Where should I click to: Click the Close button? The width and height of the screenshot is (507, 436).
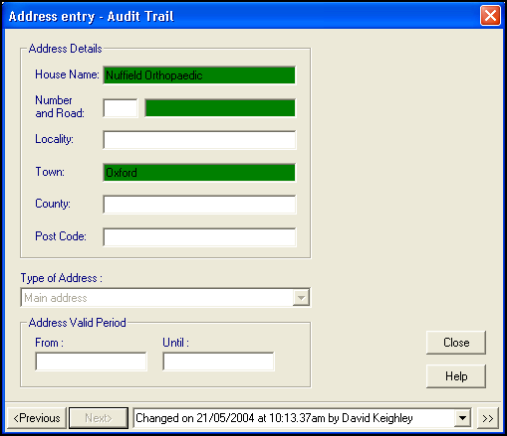click(x=456, y=342)
